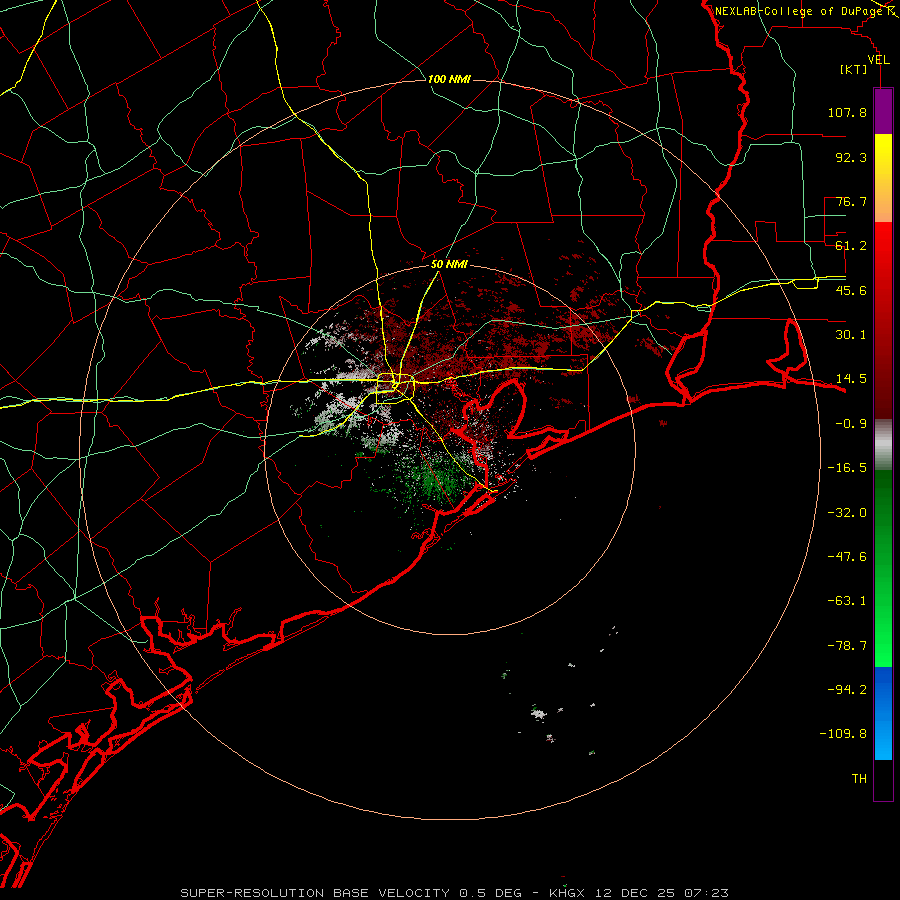
Task: Click the gray near-zero segment of the color bar
Action: (x=883, y=444)
